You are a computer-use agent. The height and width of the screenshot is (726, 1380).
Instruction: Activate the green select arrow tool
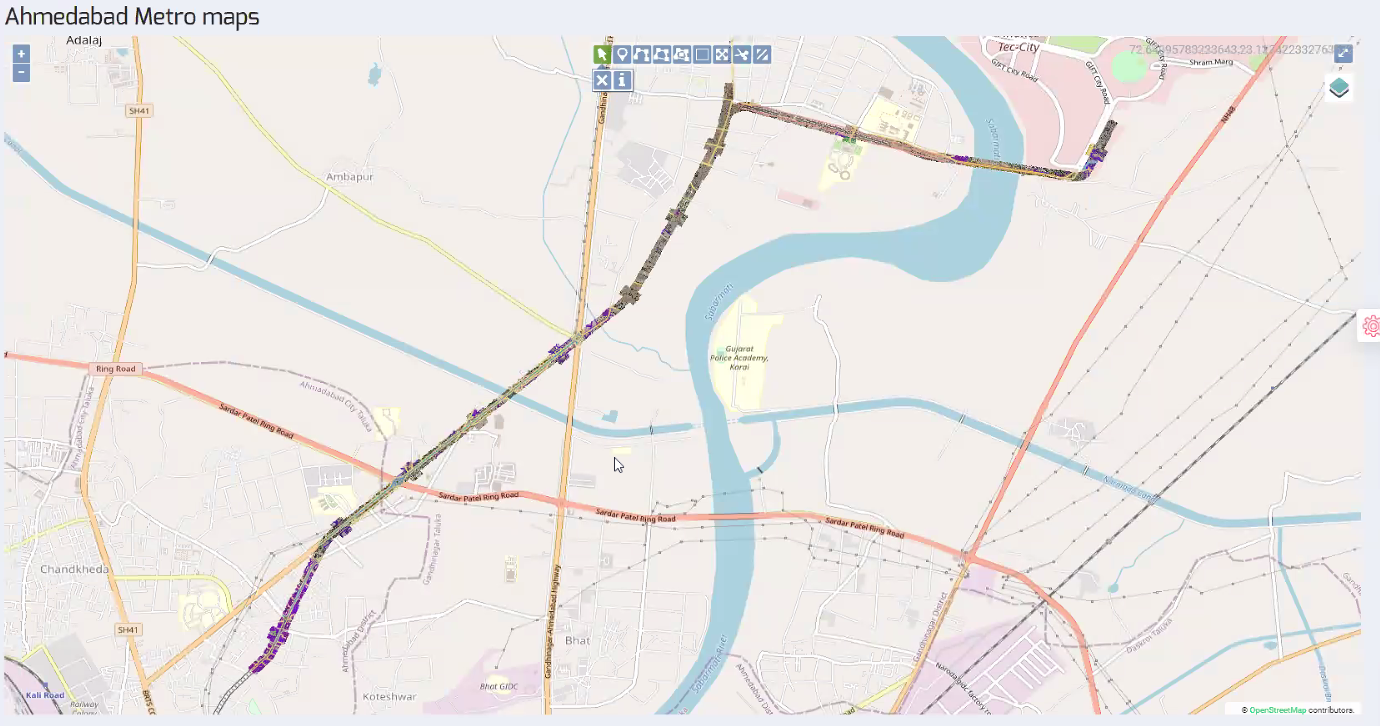click(x=602, y=54)
